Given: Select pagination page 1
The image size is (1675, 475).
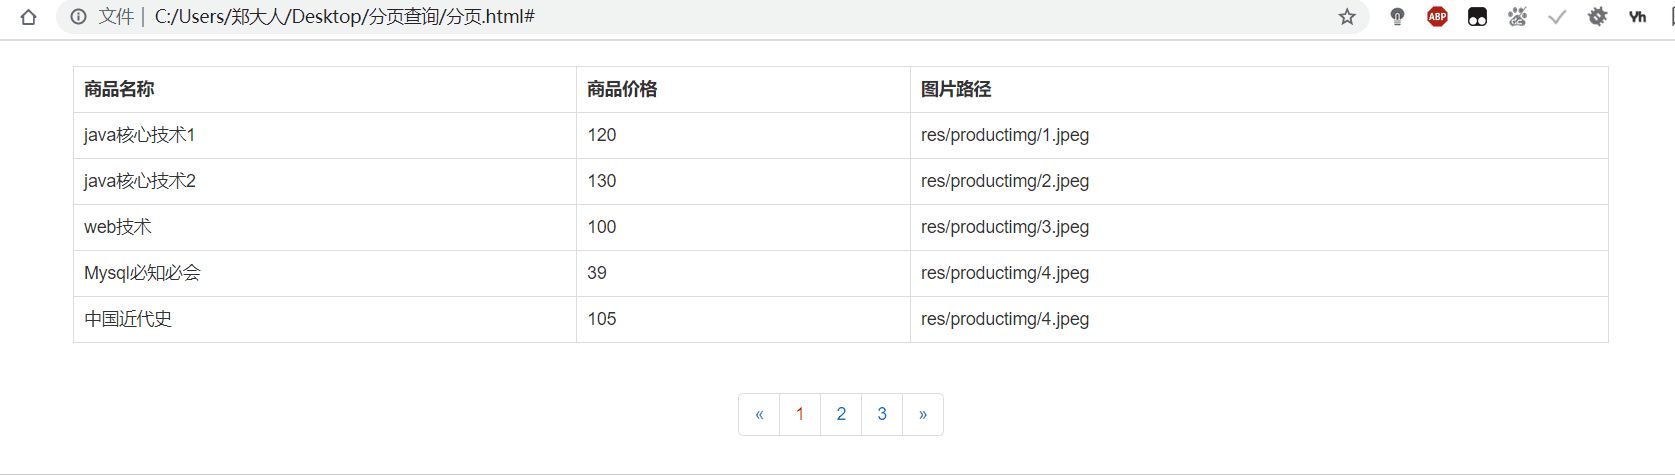Looking at the screenshot, I should tap(800, 414).
